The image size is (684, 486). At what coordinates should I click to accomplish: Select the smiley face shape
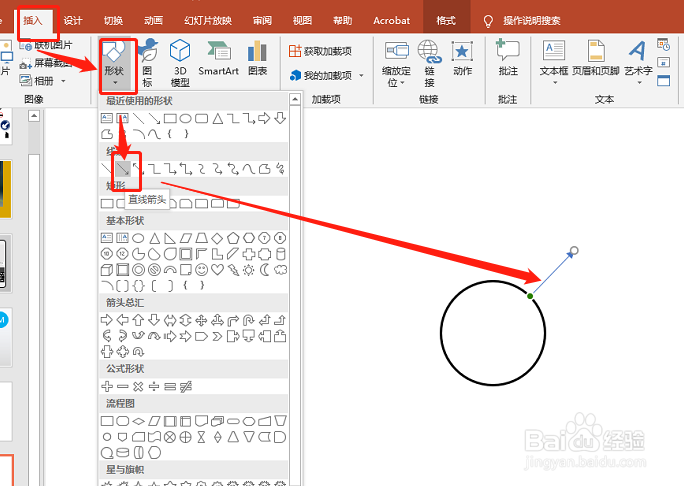(201, 270)
